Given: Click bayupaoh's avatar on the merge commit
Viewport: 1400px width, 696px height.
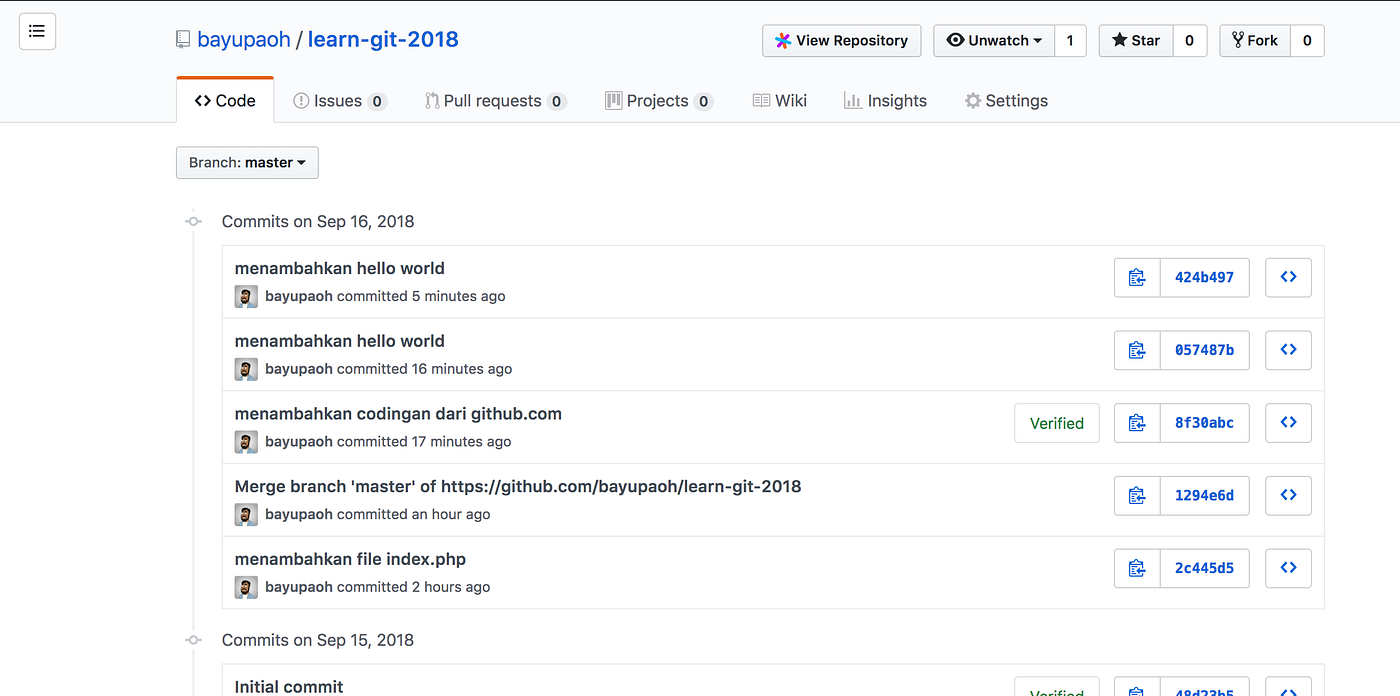Looking at the screenshot, I should pyautogui.click(x=246, y=514).
